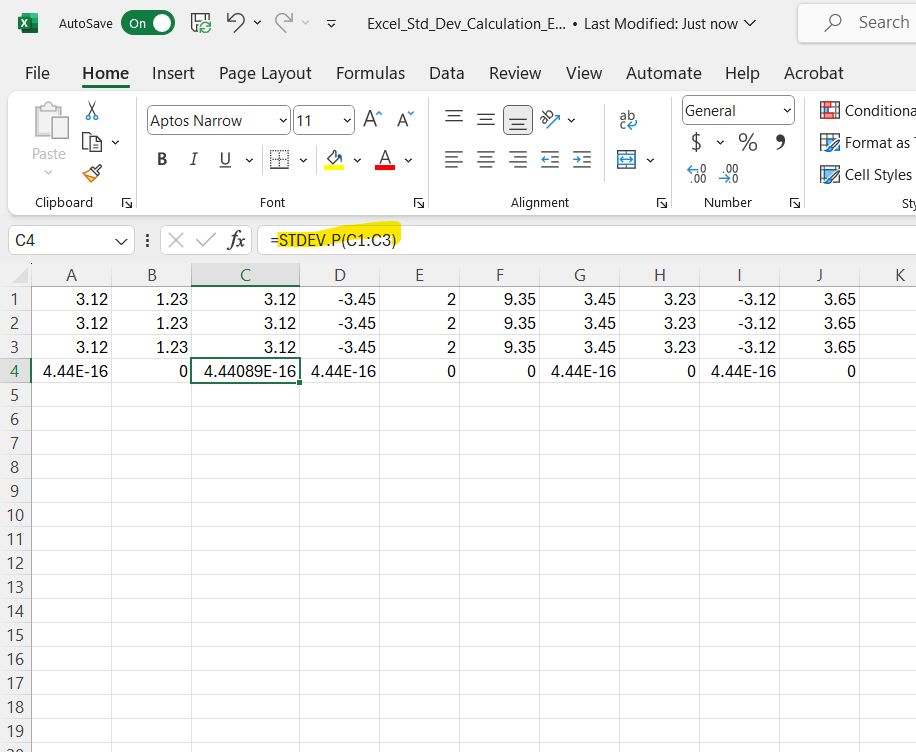
Task: Click the Format Painter brush
Action: [92, 173]
